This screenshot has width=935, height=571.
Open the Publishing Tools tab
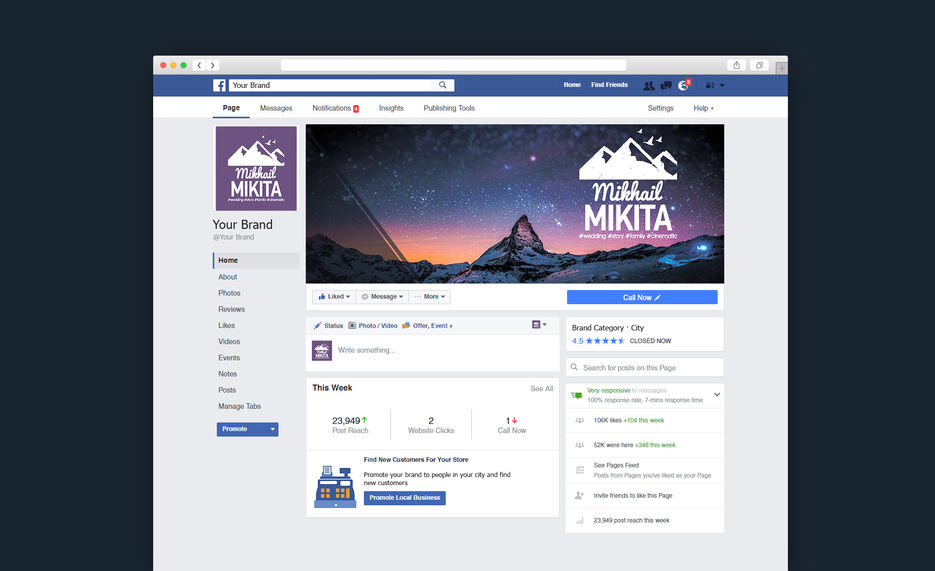449,108
